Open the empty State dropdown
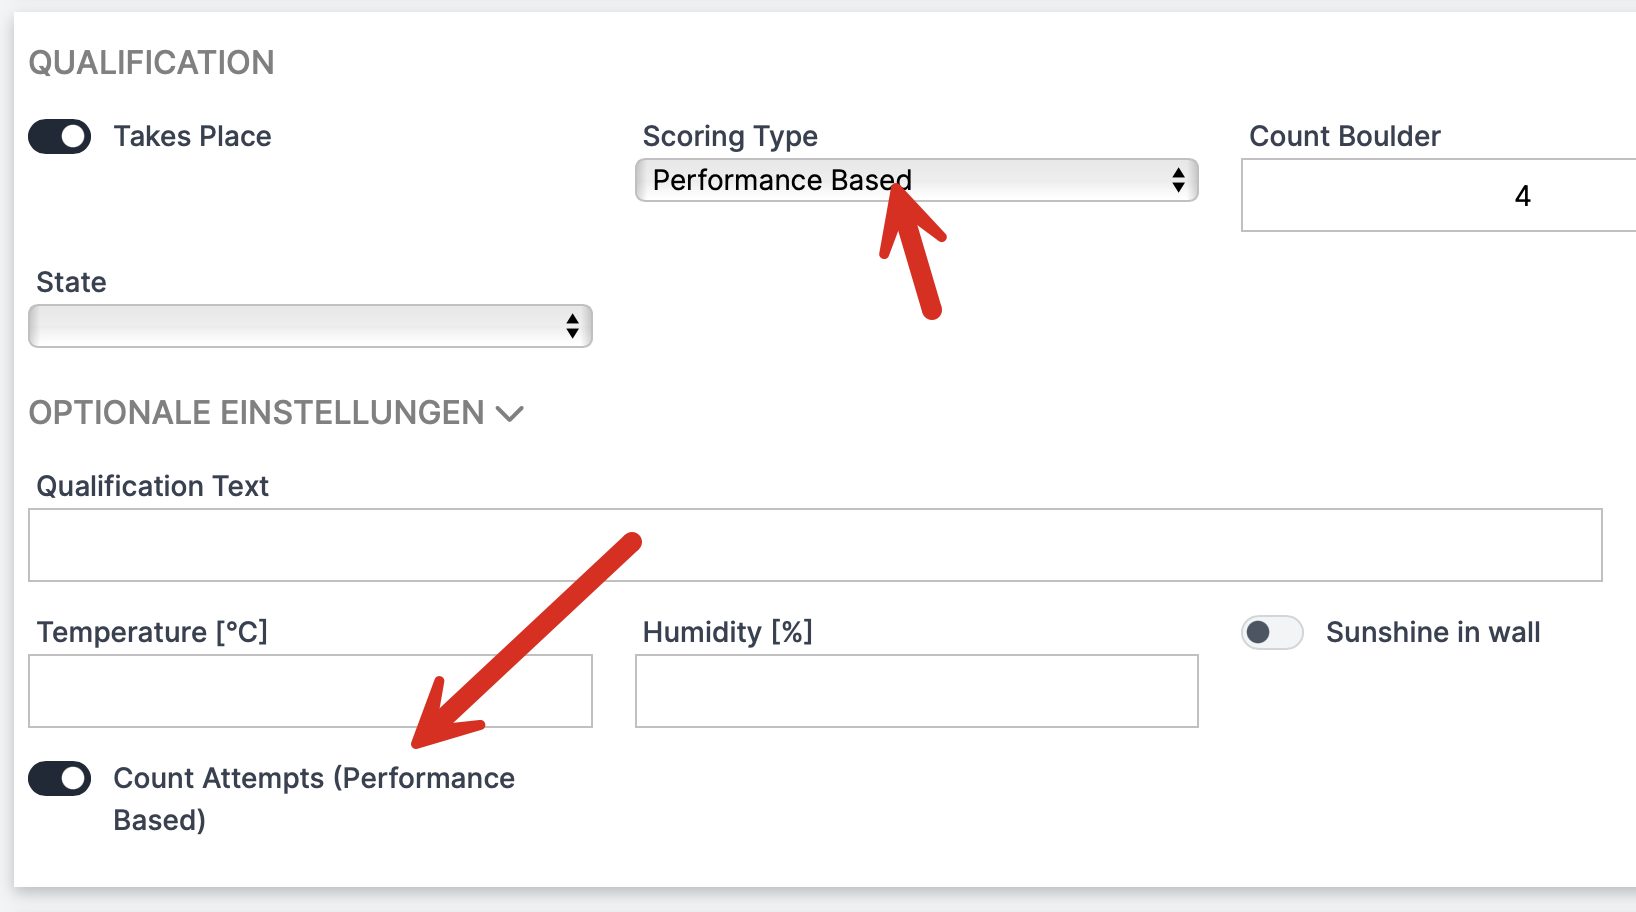 [300, 327]
